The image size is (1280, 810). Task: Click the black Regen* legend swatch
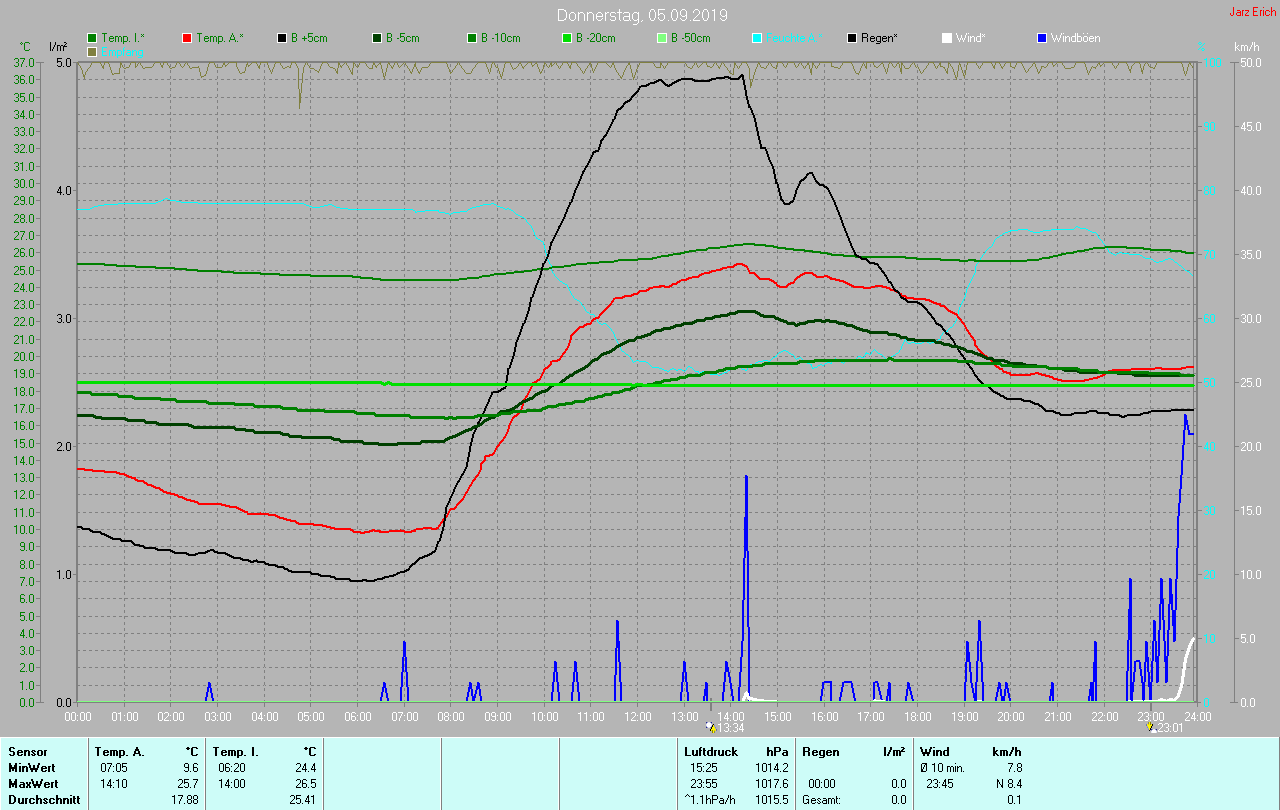click(x=852, y=38)
